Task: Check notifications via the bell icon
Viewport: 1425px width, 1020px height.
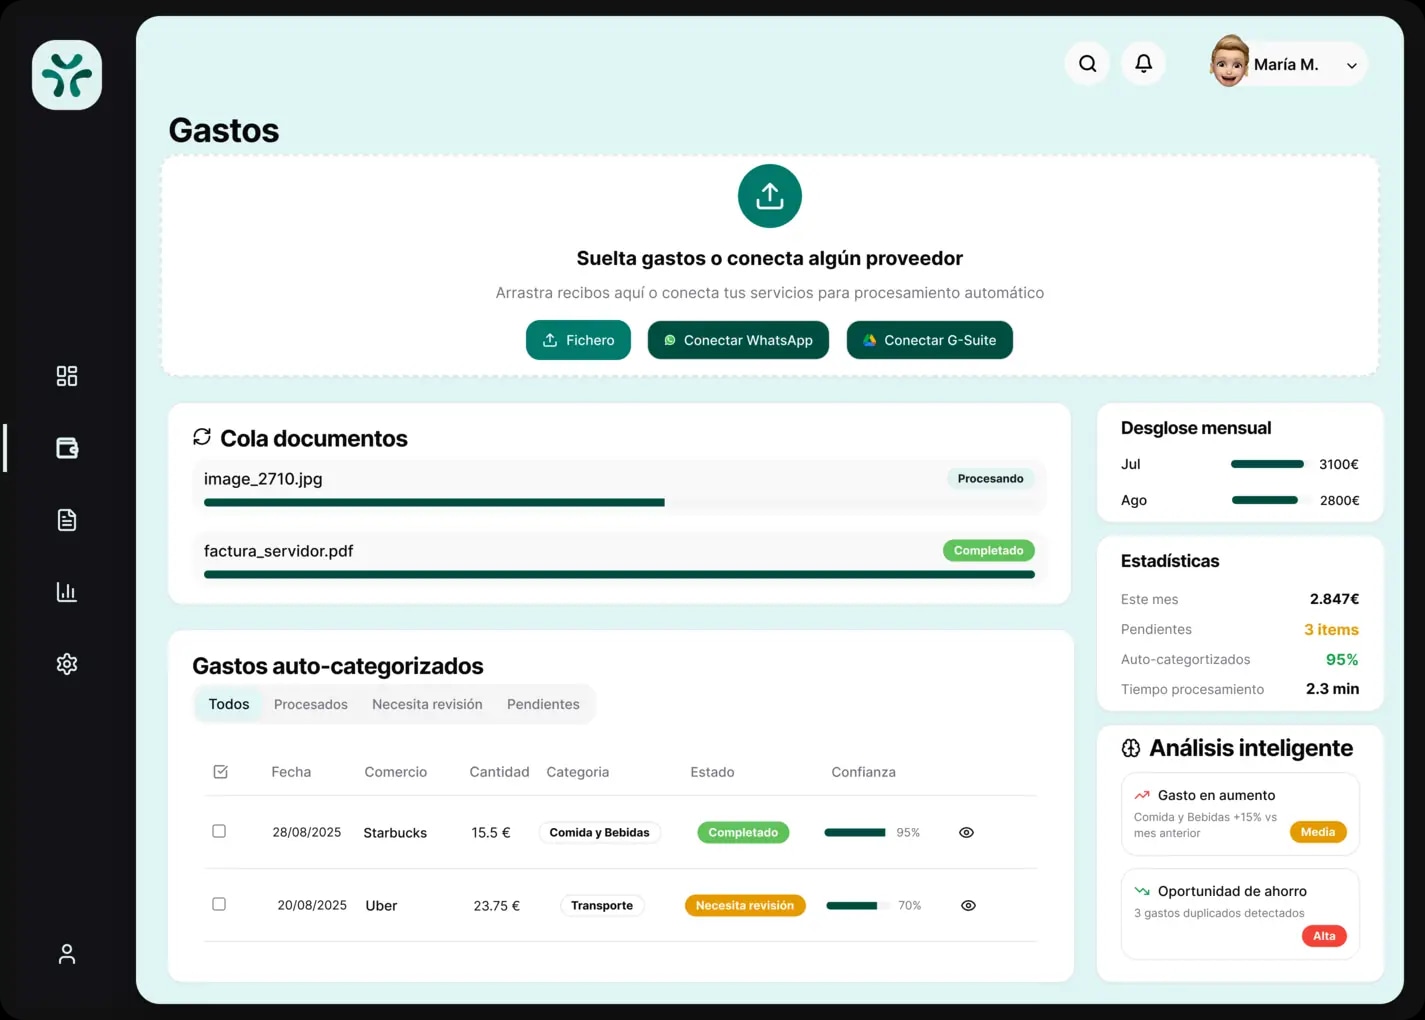Action: [x=1143, y=63]
